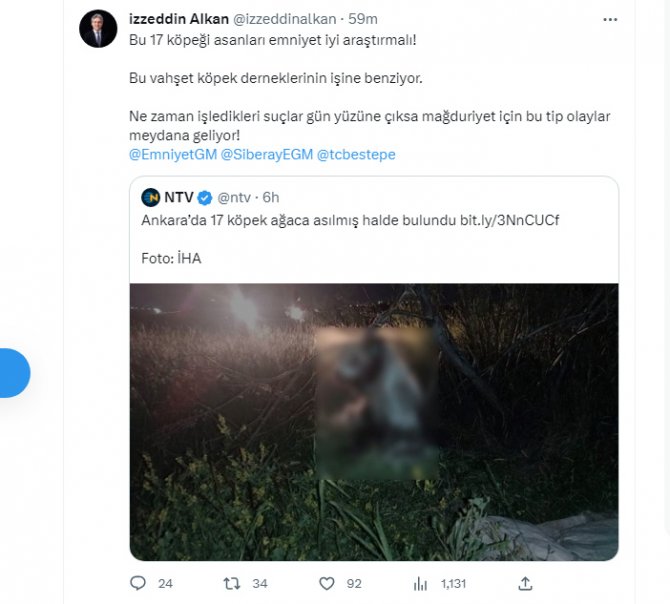Open the quoted tweet's blurred photo

pyautogui.click(x=373, y=420)
